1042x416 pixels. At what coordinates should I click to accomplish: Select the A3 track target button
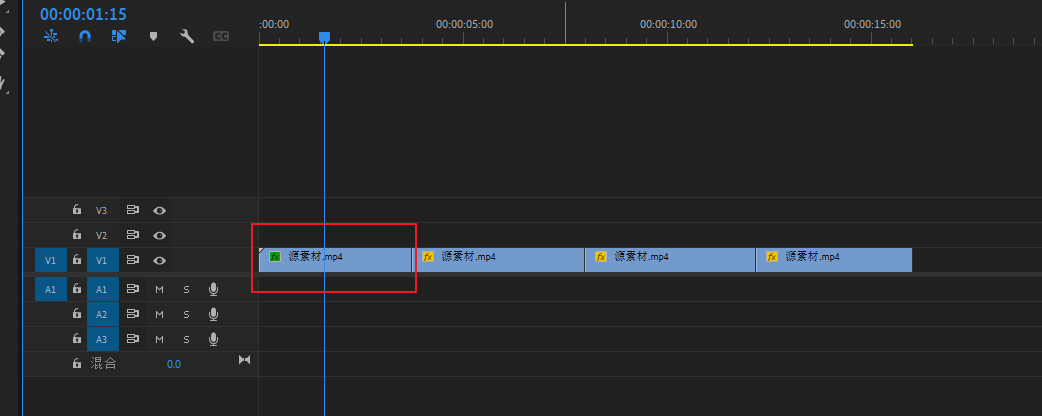coord(101,339)
